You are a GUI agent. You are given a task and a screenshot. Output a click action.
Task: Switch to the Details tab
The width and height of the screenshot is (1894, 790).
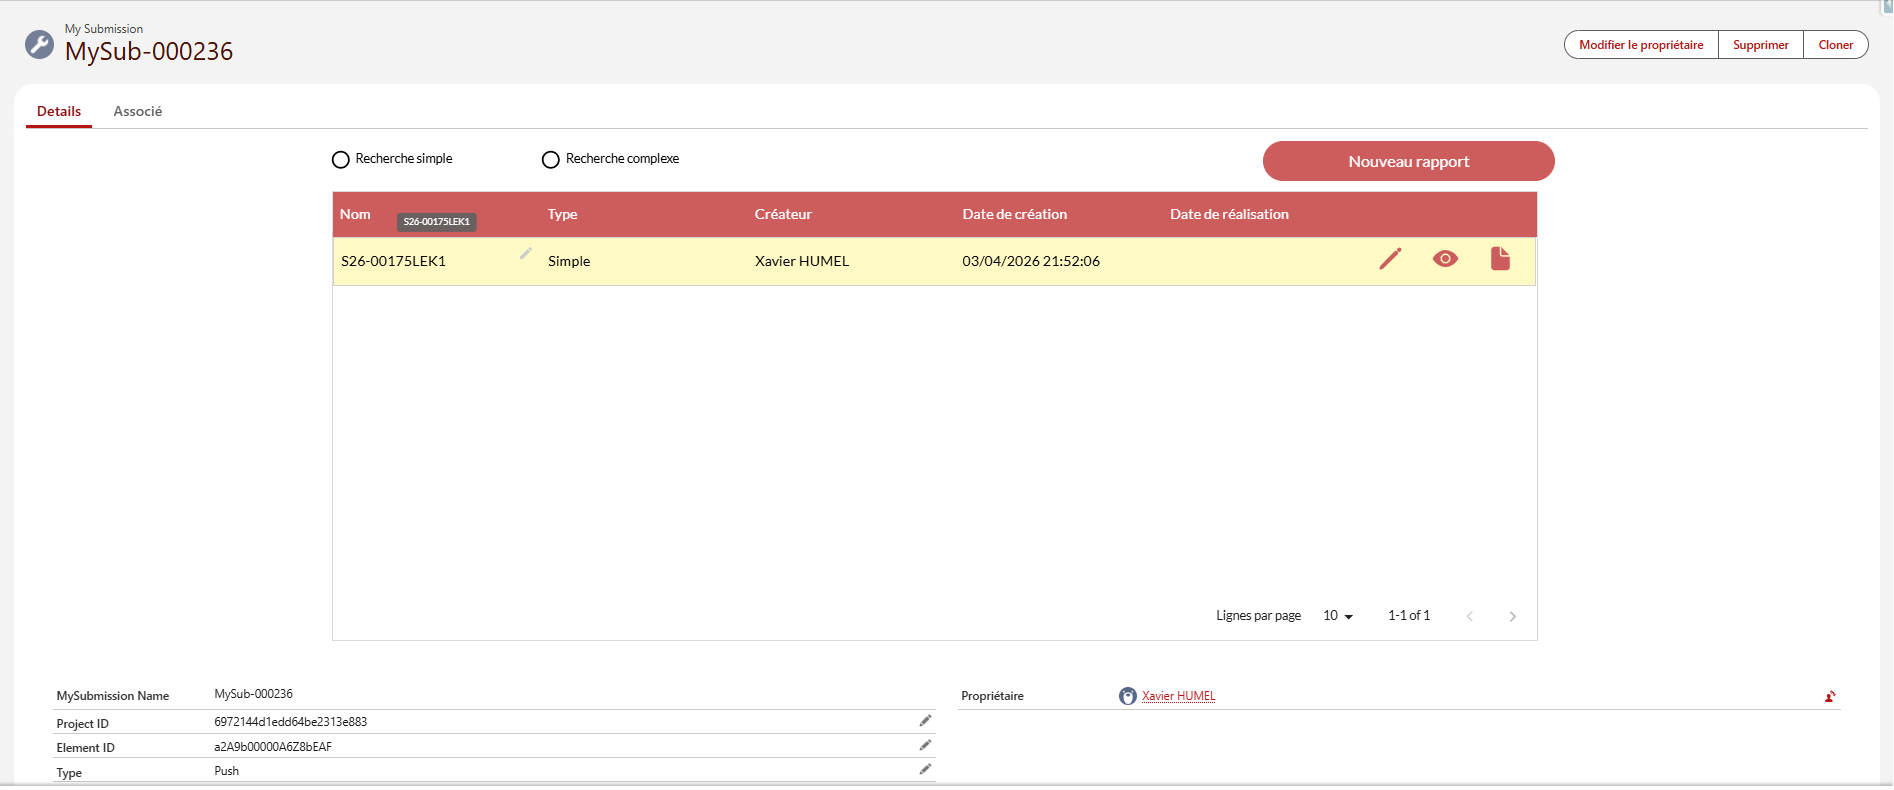59,111
